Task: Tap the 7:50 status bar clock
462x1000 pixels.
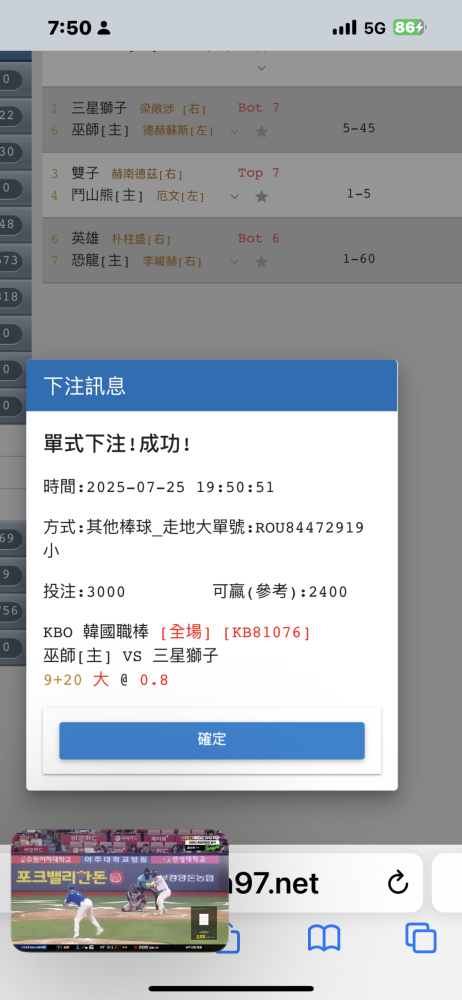Action: pos(70,27)
